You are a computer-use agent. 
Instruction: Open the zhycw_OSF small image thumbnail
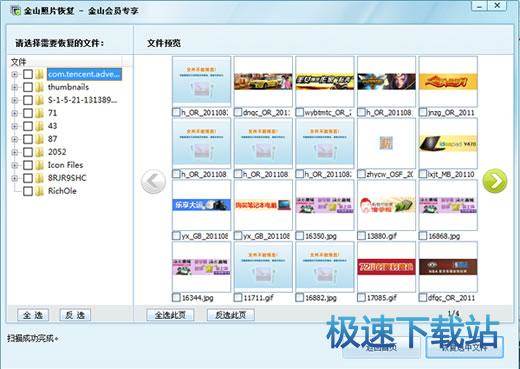pyautogui.click(x=386, y=143)
